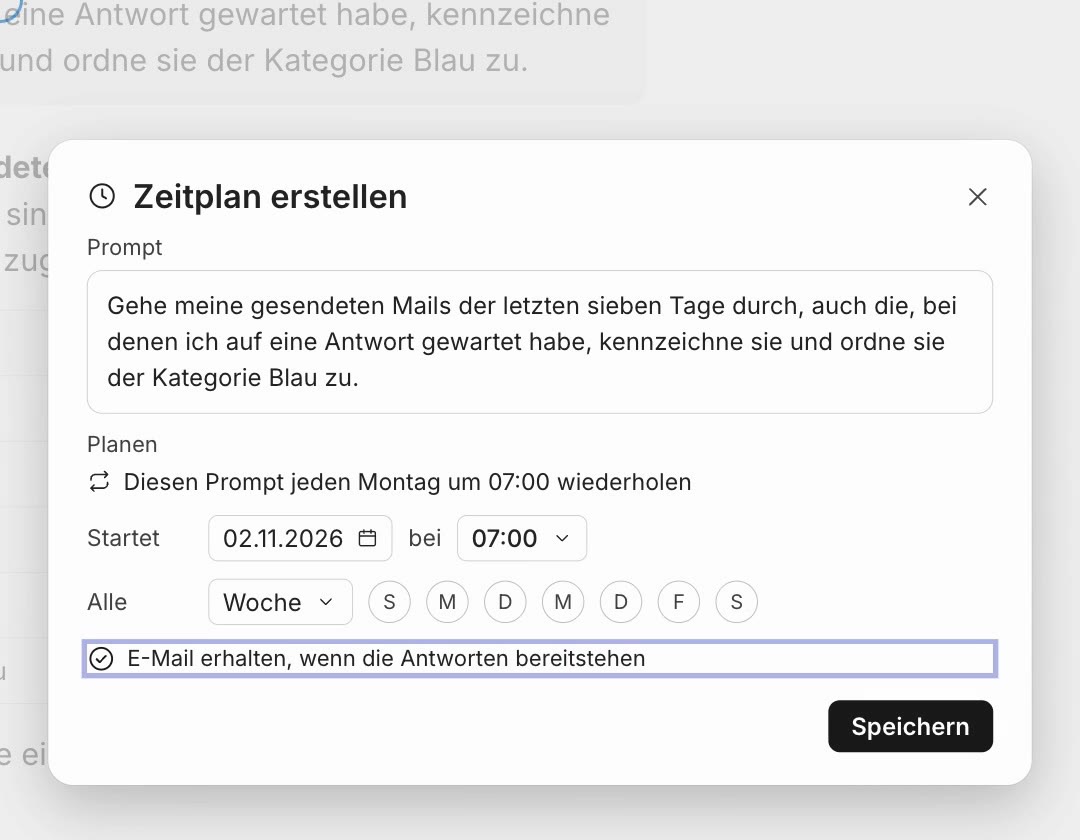Click the 'Prompt' label

click(125, 247)
